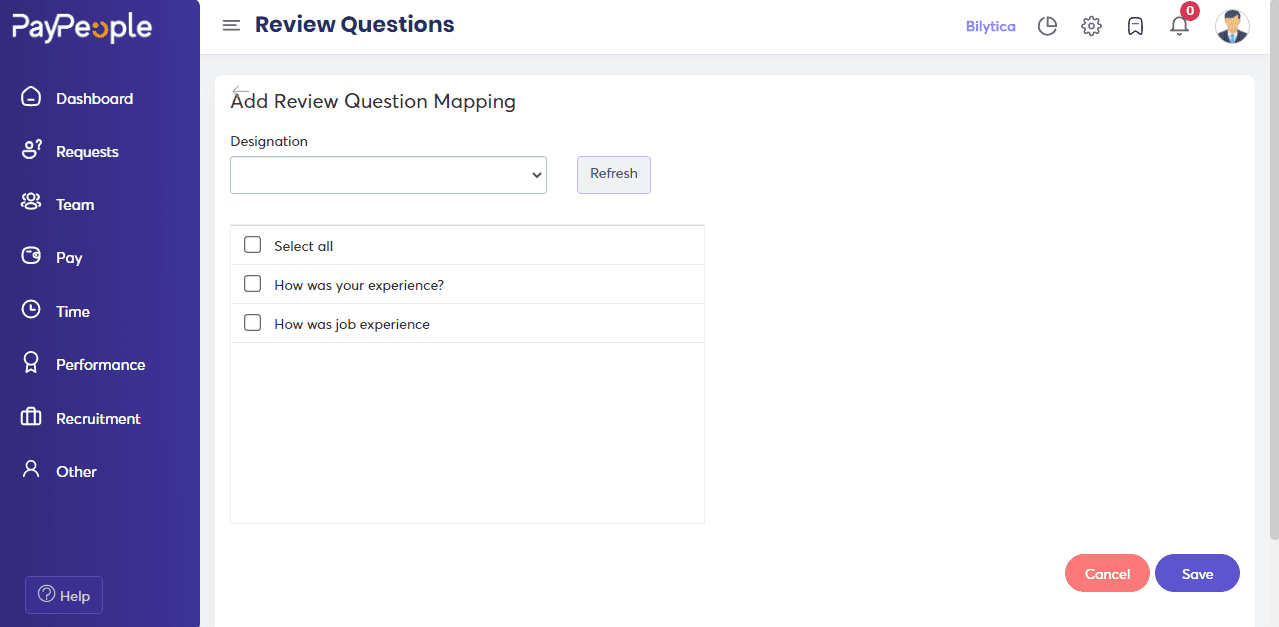Click the 'Add Review Question Mapping' heading

[373, 101]
